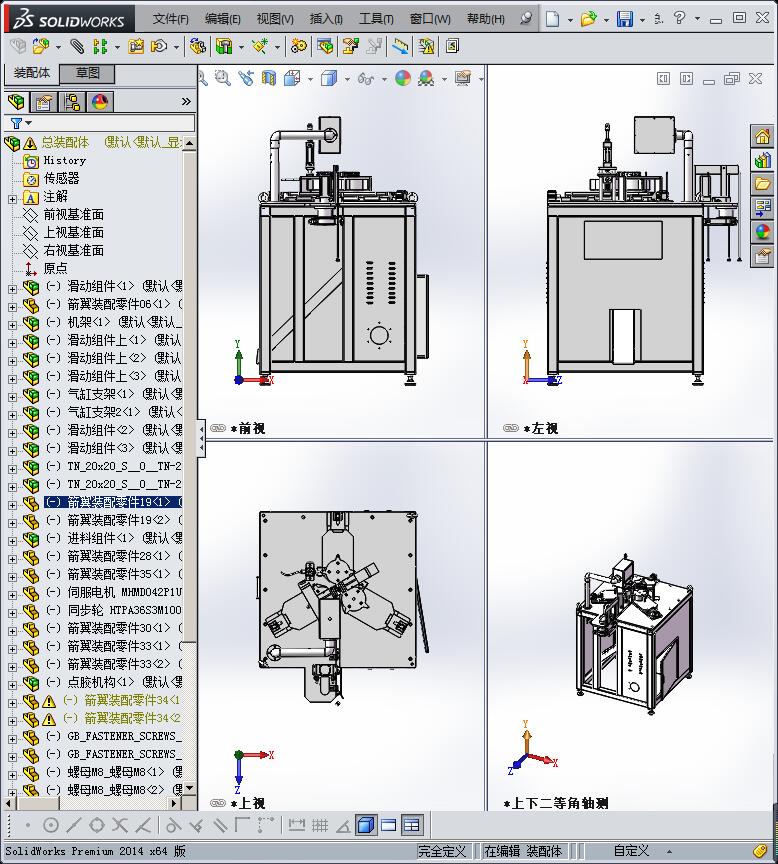The width and height of the screenshot is (778, 864).
Task: Switch to the 草图 tab
Action: point(87,73)
